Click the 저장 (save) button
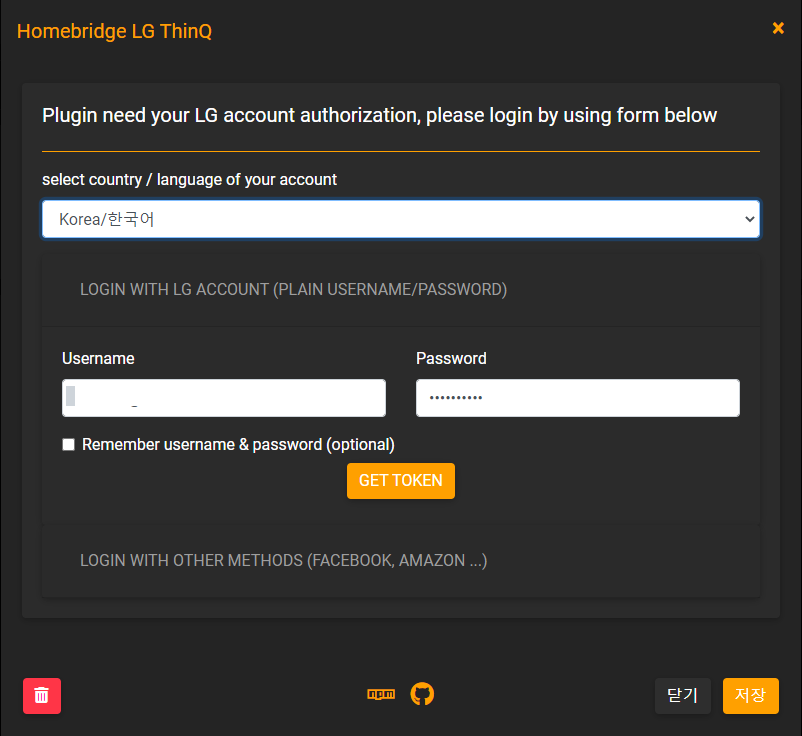Image resolution: width=802 pixels, height=736 pixels. click(x=750, y=696)
